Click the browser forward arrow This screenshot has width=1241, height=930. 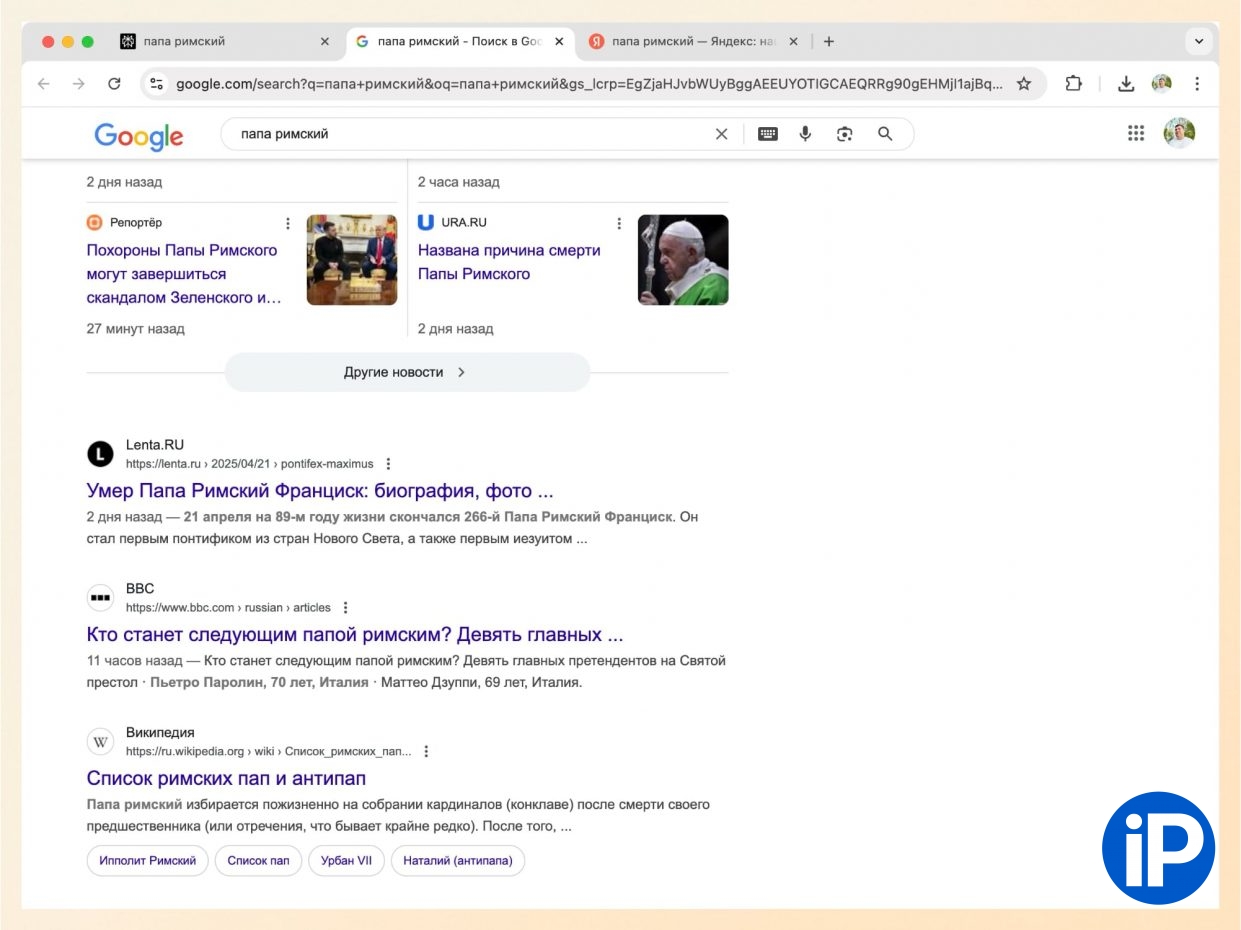pyautogui.click(x=78, y=84)
